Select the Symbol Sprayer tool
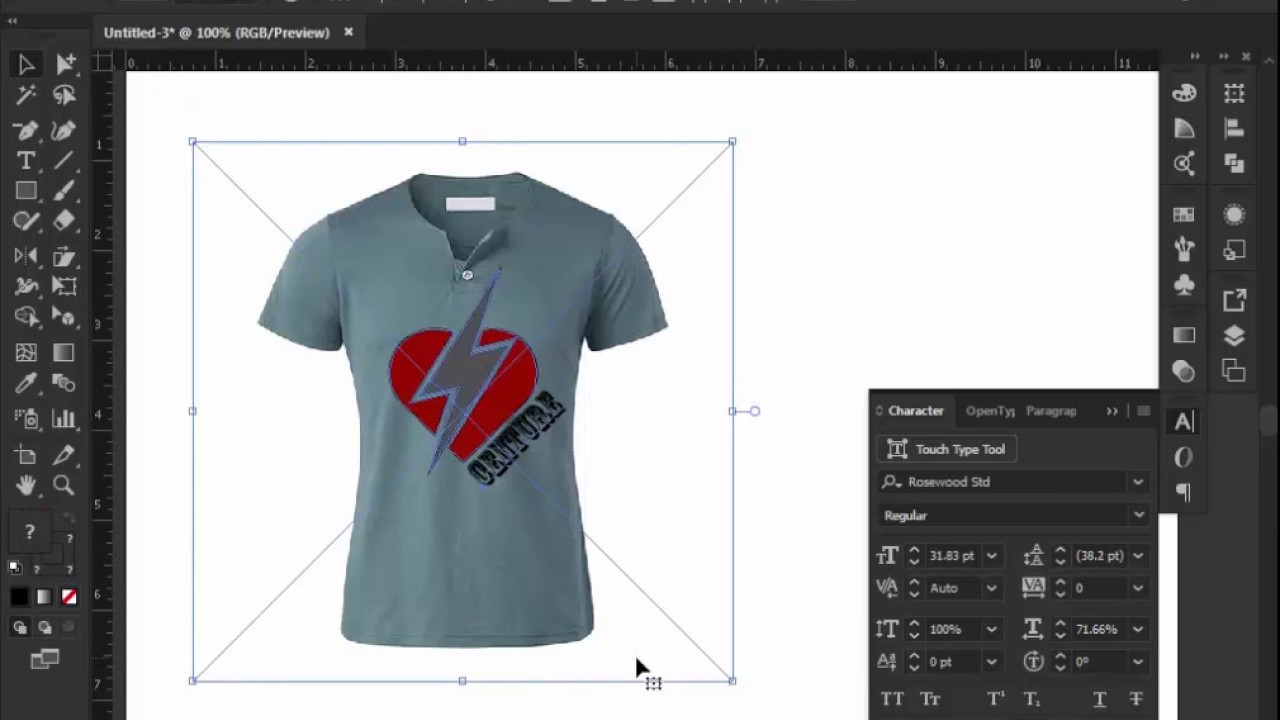The height and width of the screenshot is (720, 1280). tap(27, 419)
